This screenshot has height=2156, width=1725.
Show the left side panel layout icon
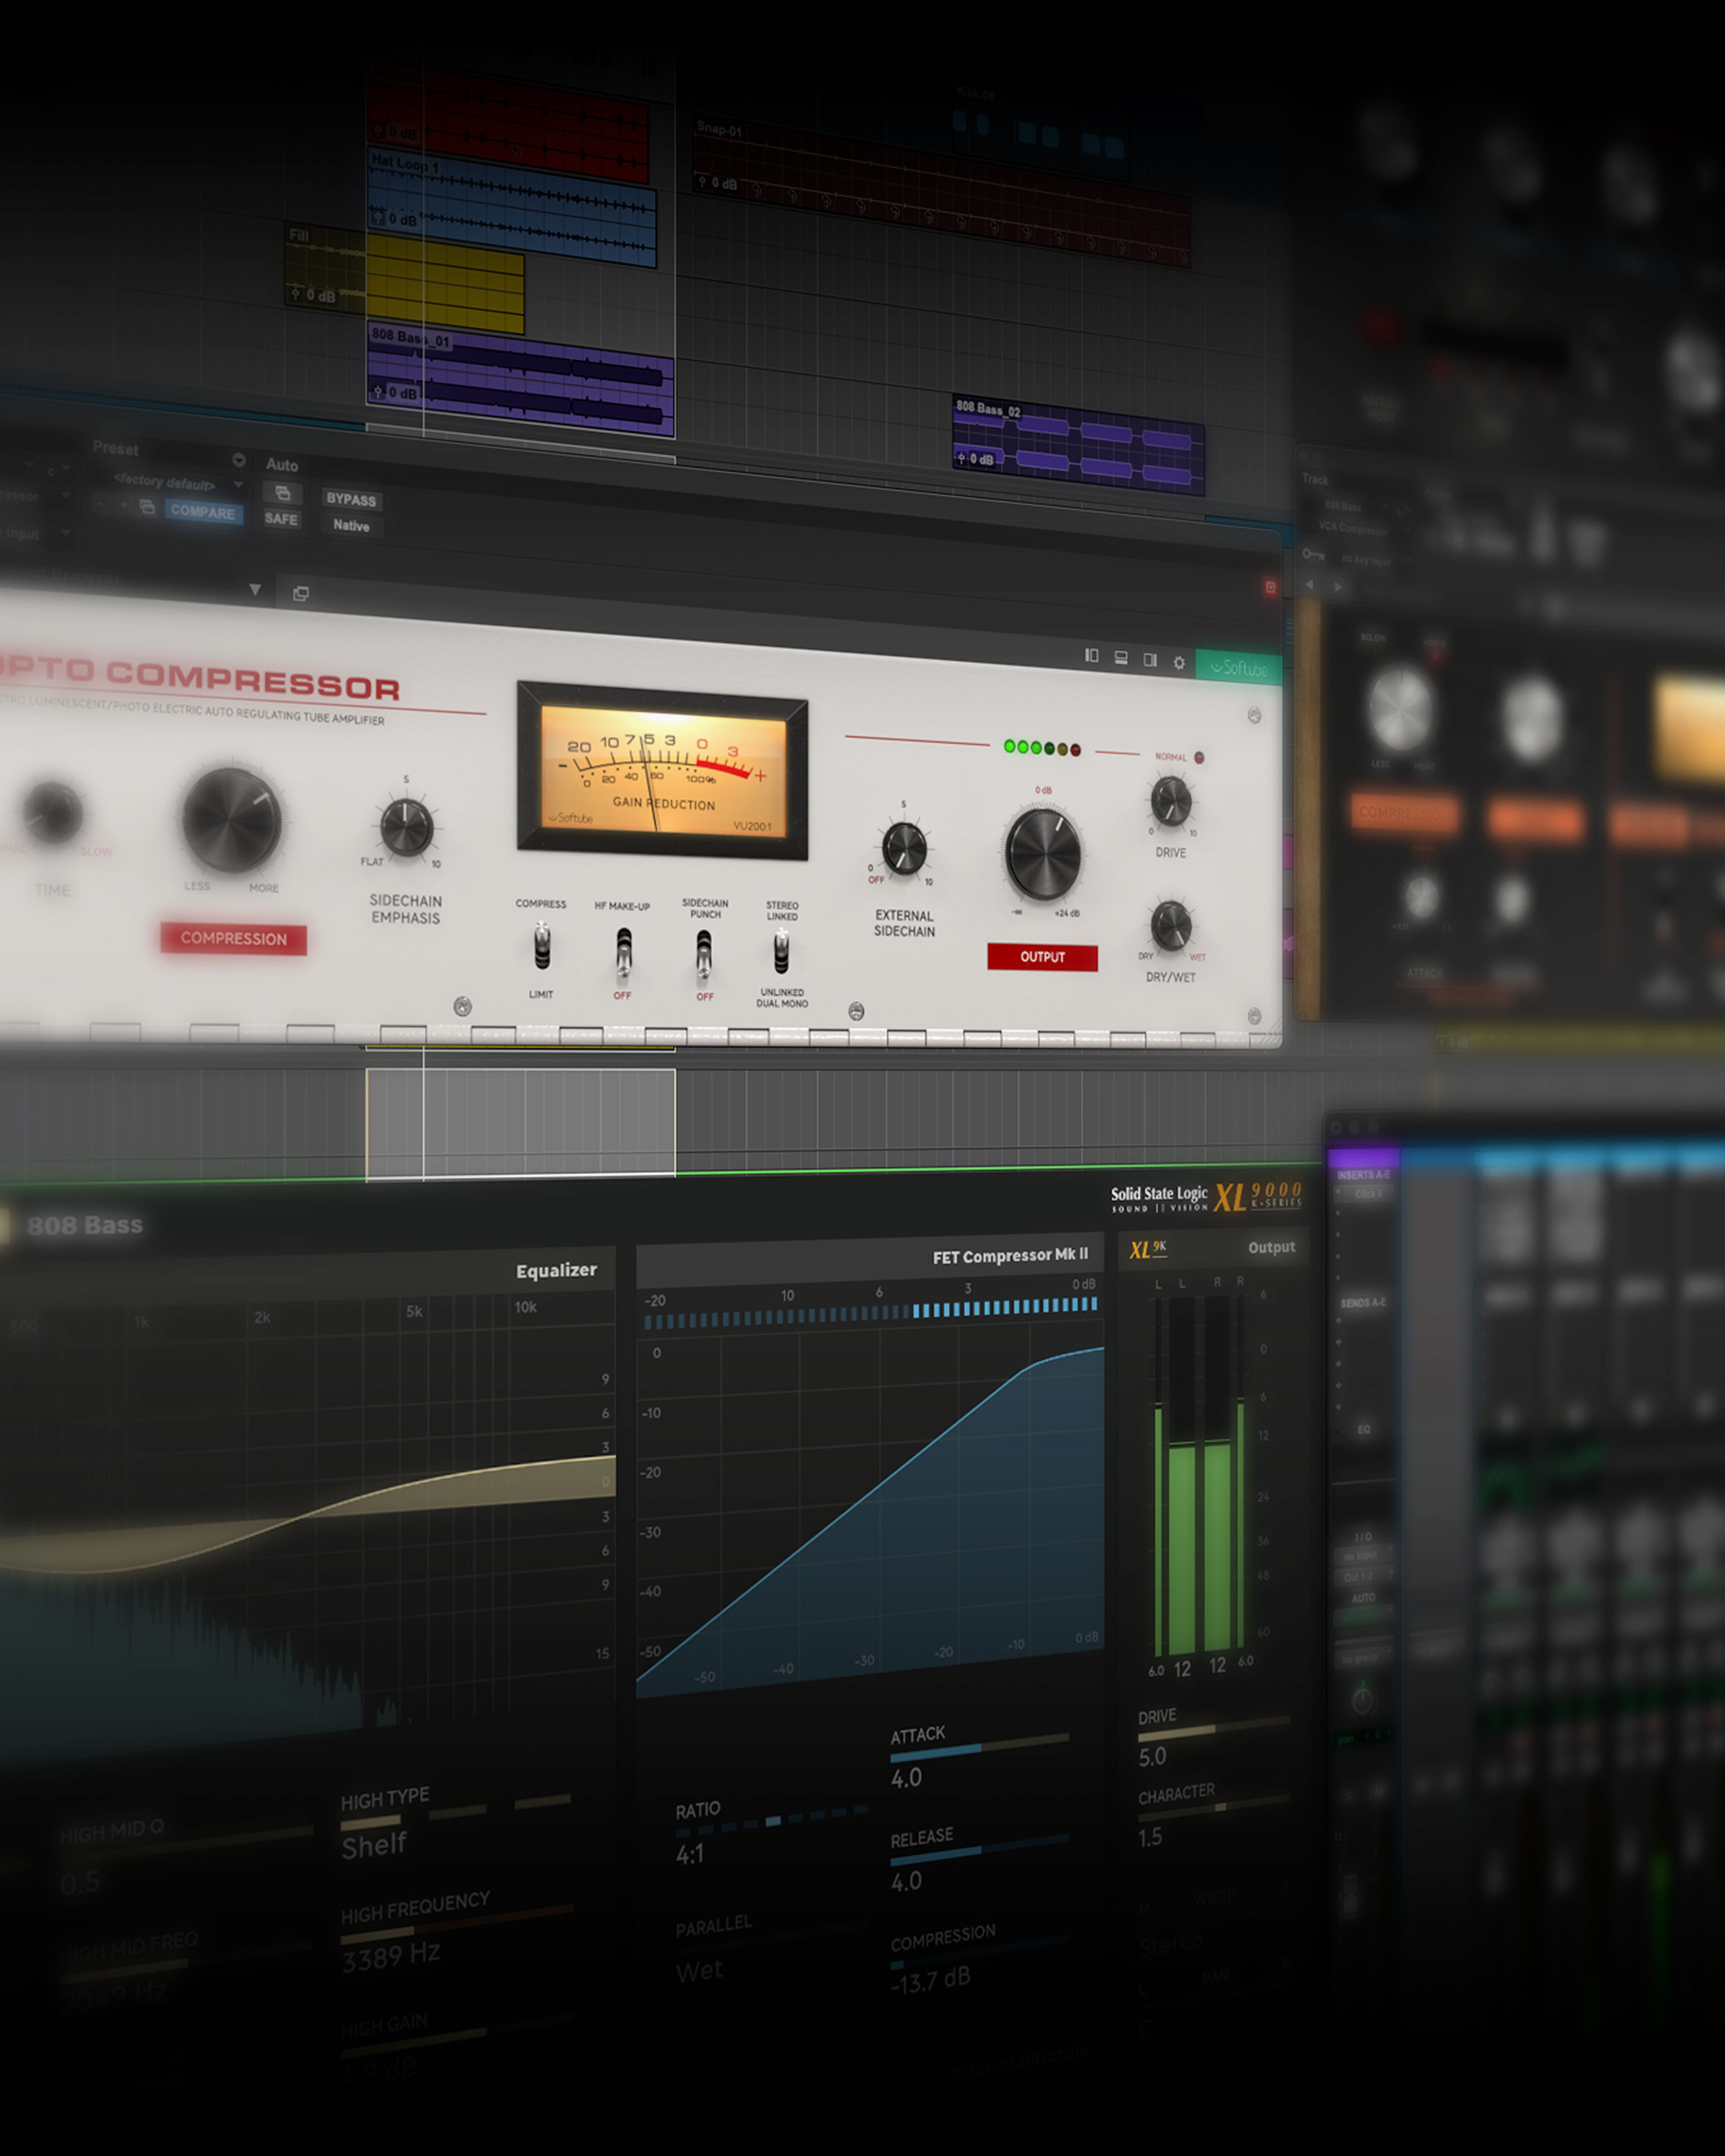point(1092,656)
